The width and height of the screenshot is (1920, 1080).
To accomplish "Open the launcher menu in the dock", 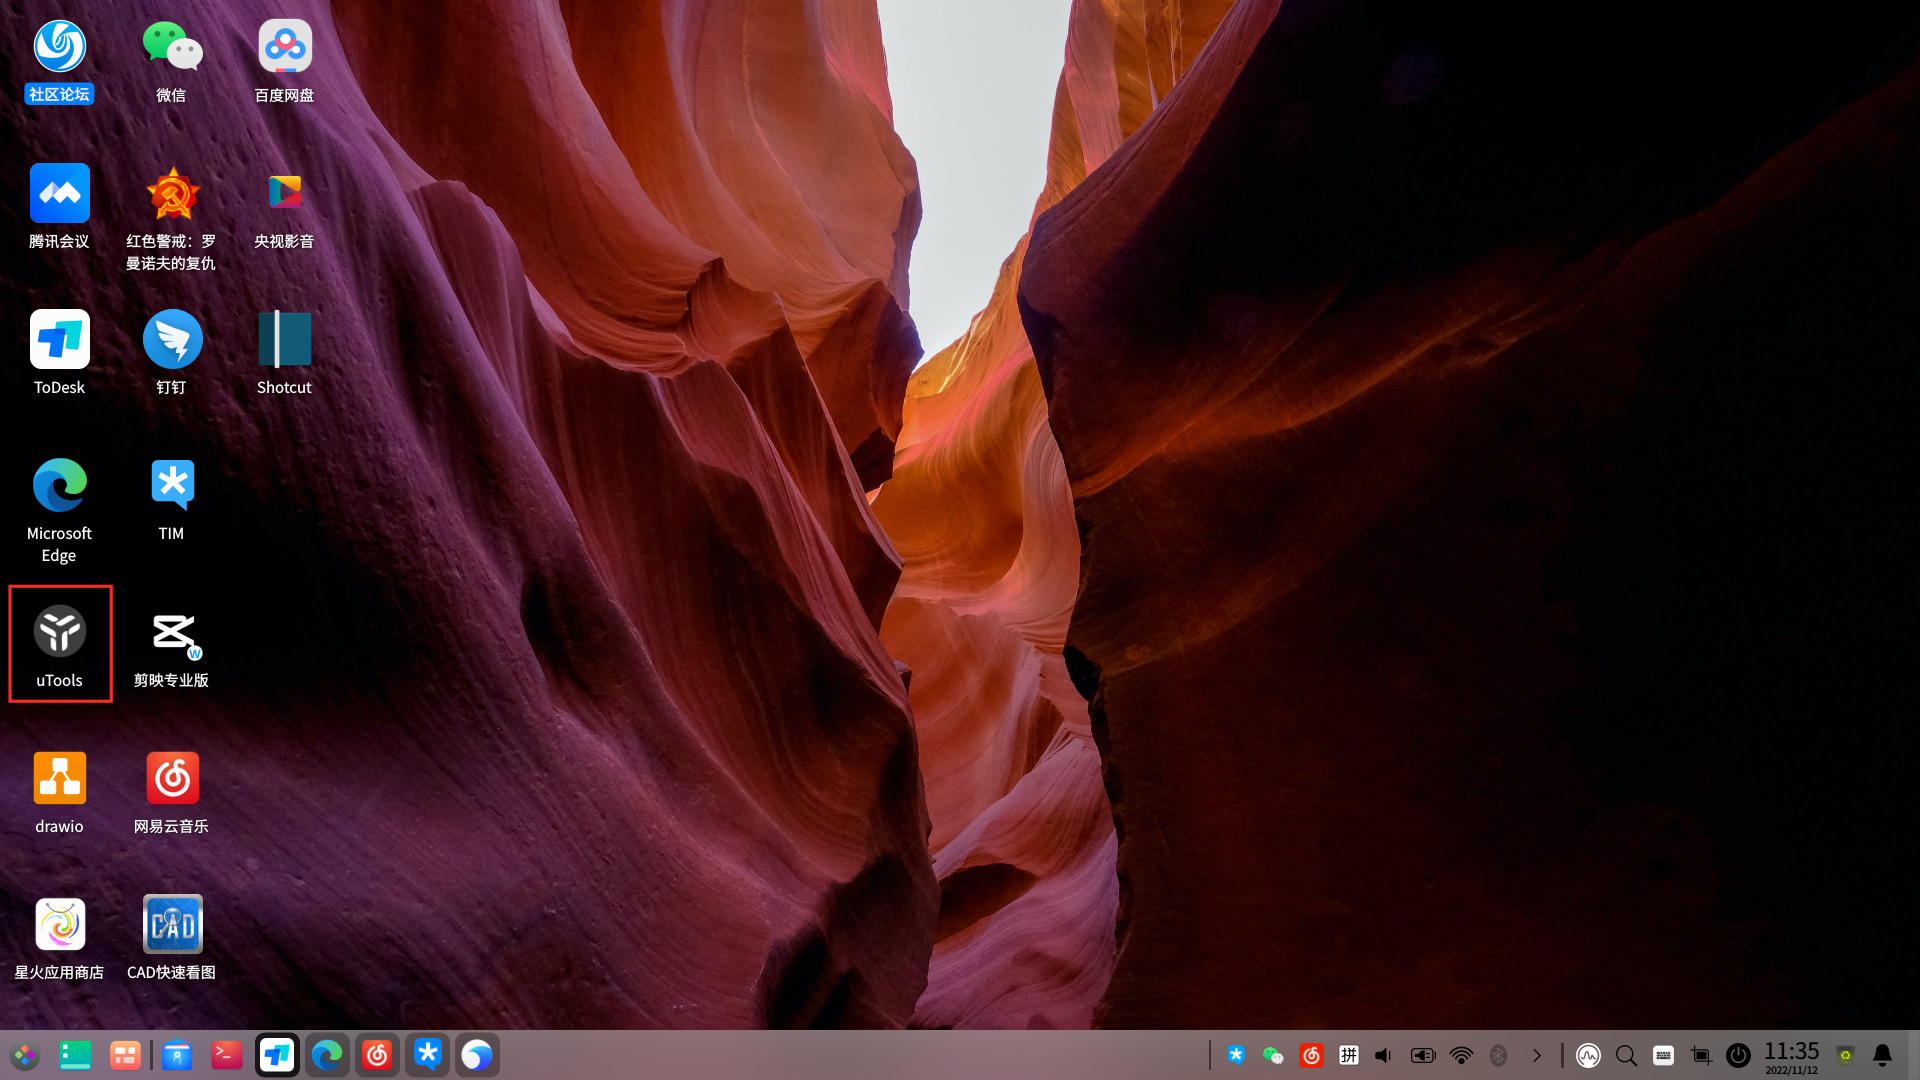I will (25, 1055).
